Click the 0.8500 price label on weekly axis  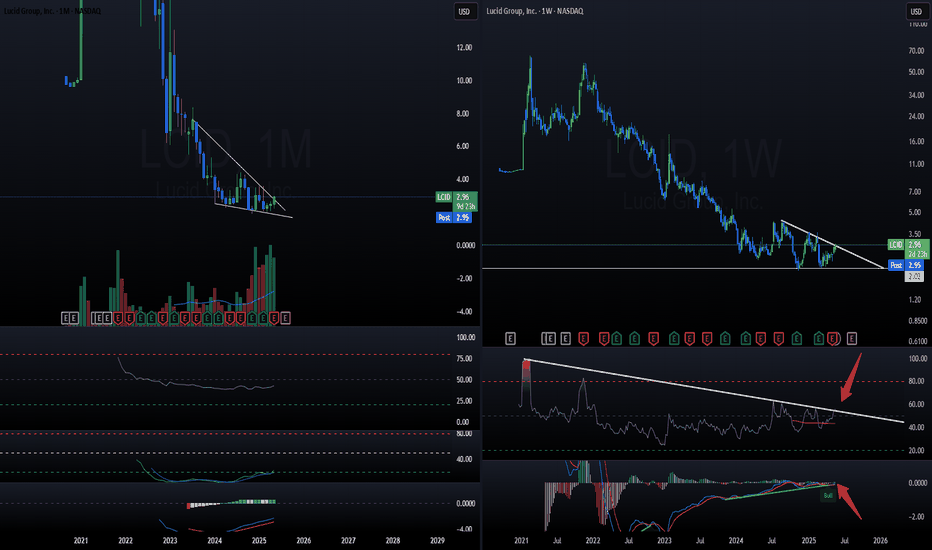pyautogui.click(x=918, y=320)
